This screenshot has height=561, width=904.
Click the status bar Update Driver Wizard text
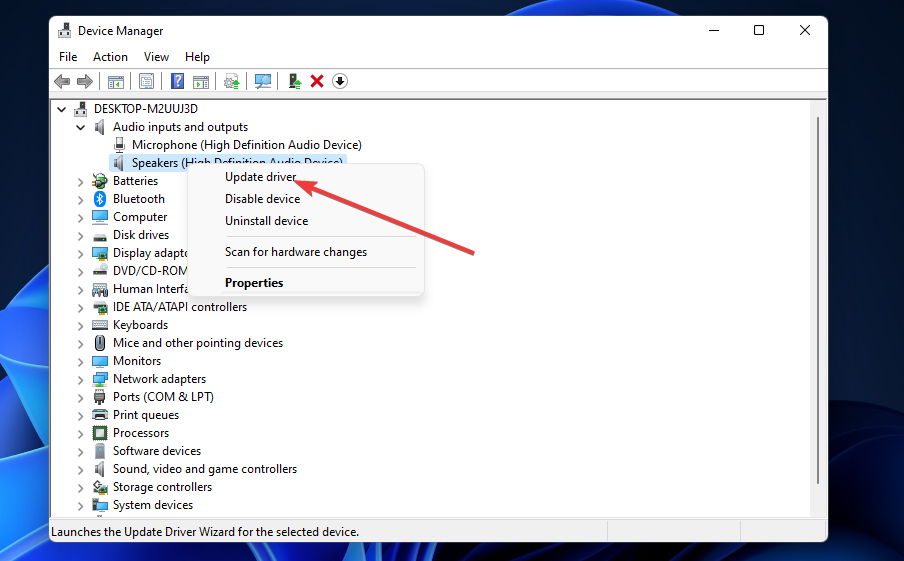[205, 532]
